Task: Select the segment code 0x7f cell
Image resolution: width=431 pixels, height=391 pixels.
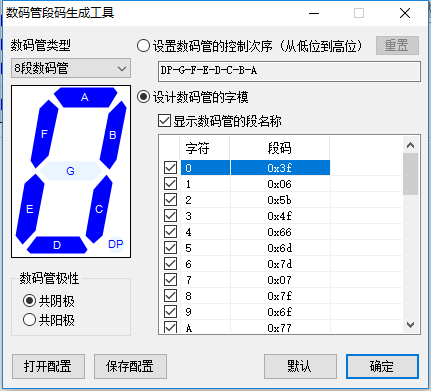Action: coord(280,296)
